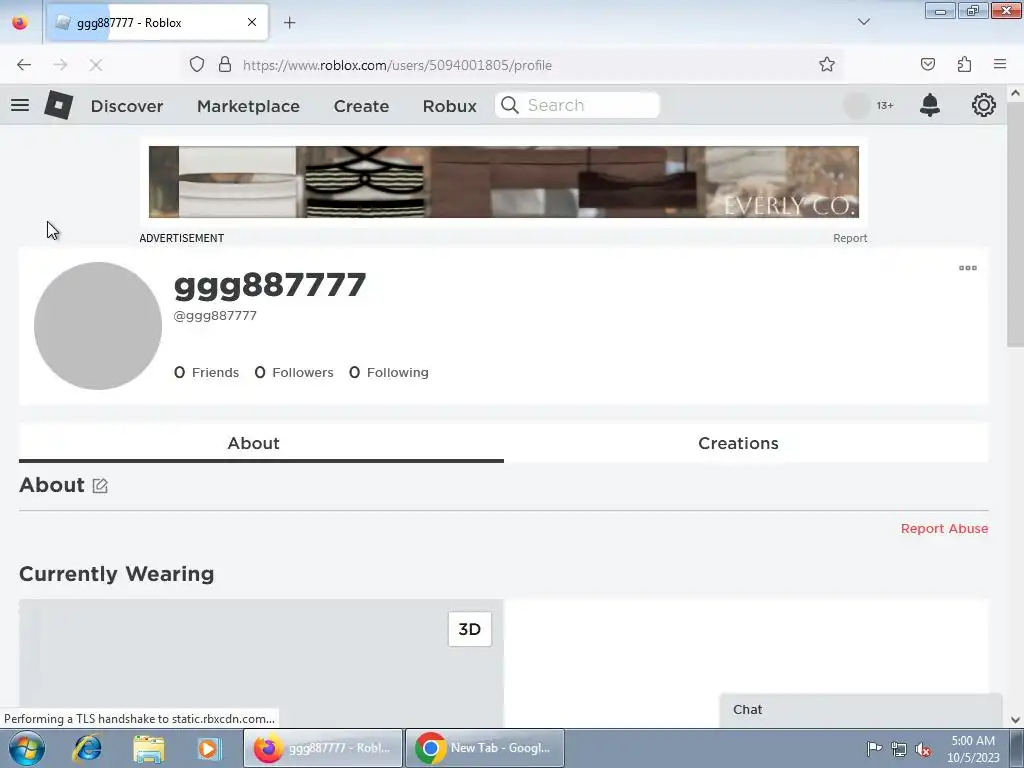Launch Internet Explorer from taskbar
This screenshot has height=768, width=1024.
88,748
